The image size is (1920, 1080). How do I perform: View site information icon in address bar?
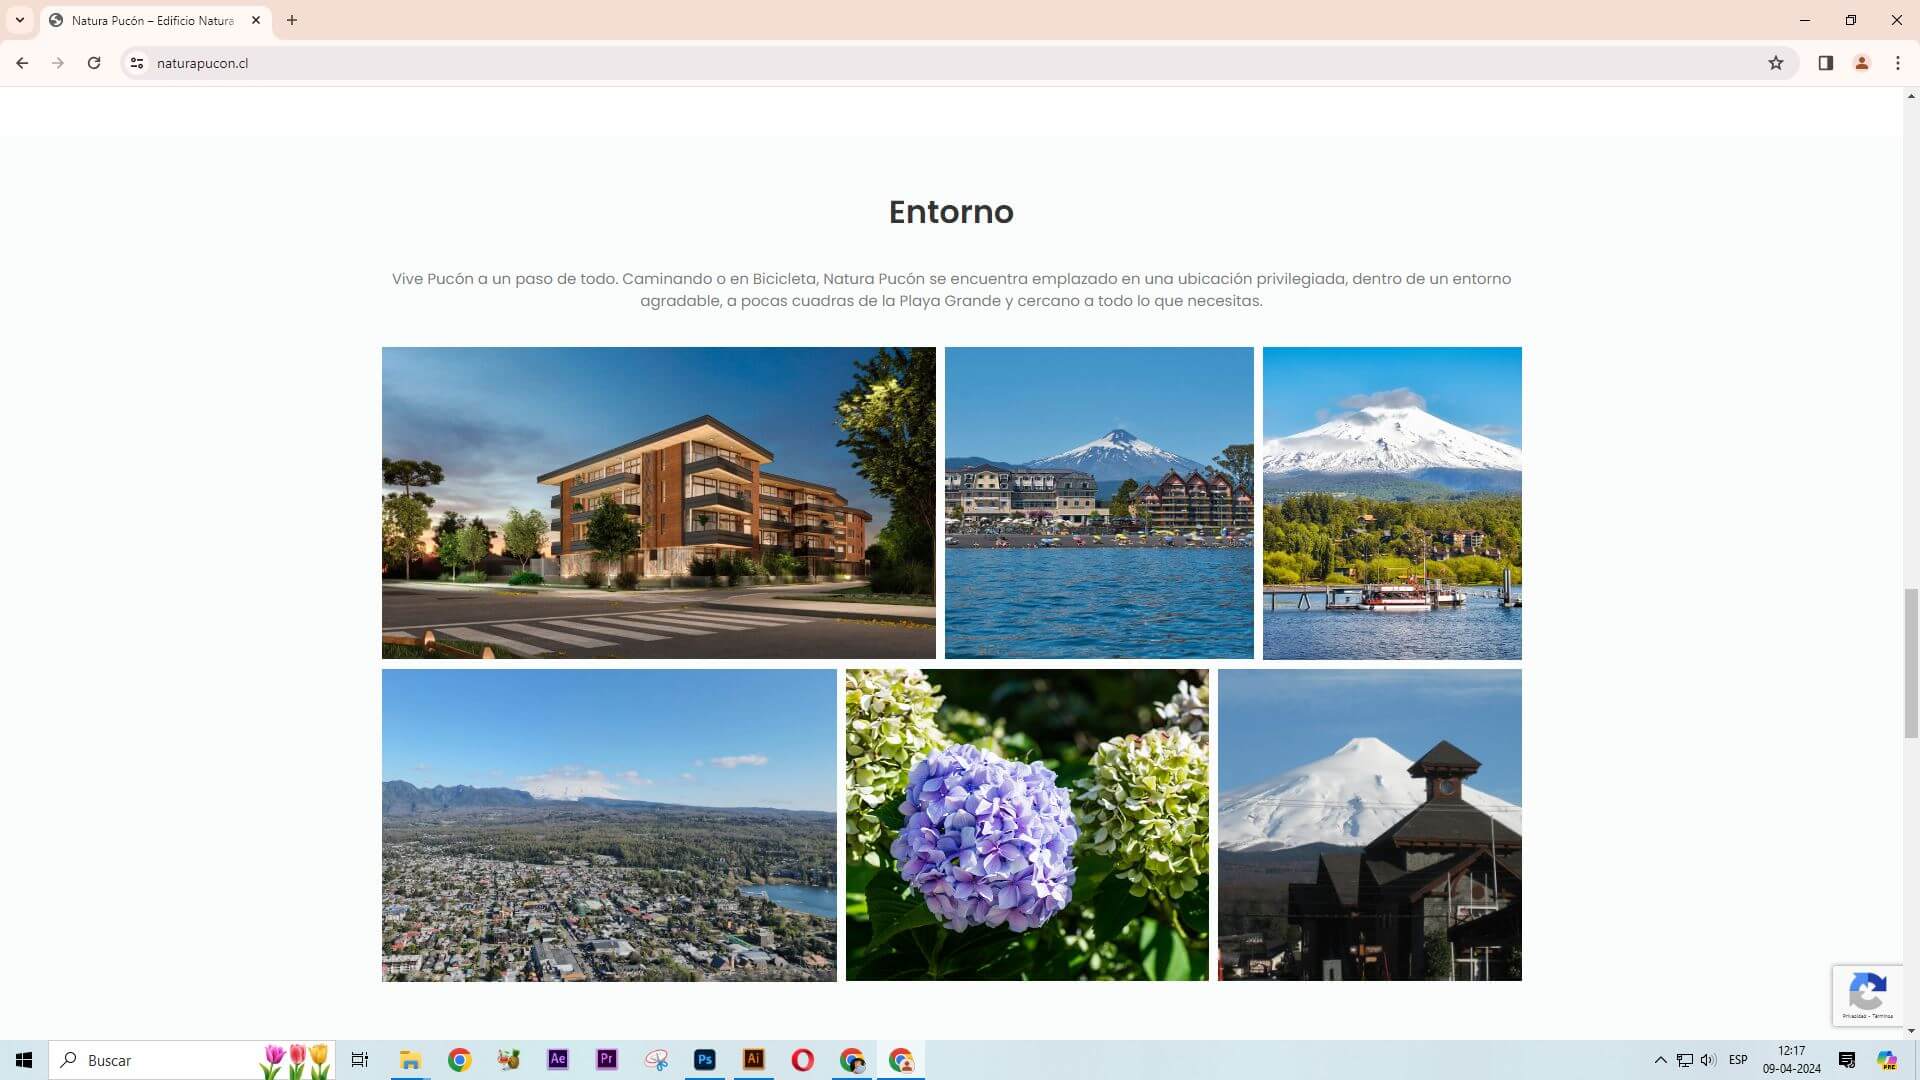point(137,63)
